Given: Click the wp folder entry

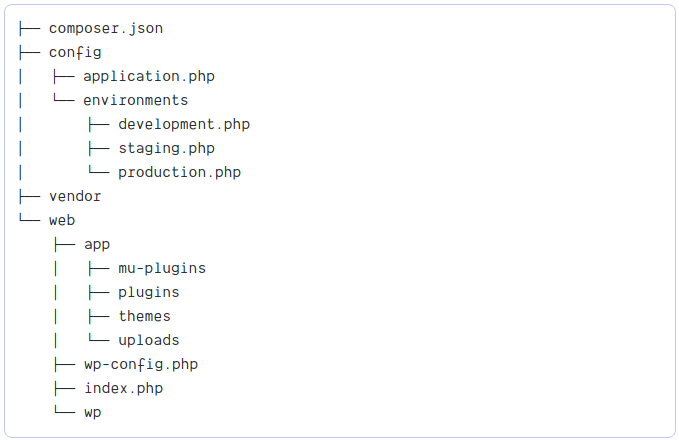Looking at the screenshot, I should click(x=93, y=413).
